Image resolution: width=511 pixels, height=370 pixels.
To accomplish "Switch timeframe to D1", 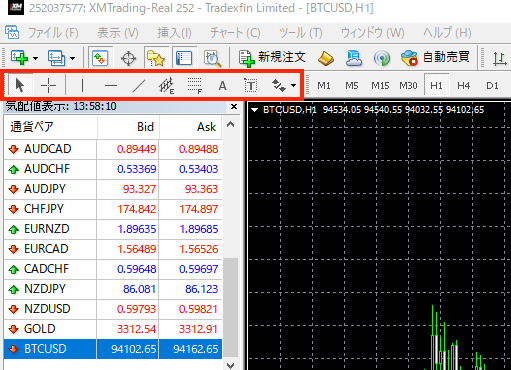I will 492,86.
